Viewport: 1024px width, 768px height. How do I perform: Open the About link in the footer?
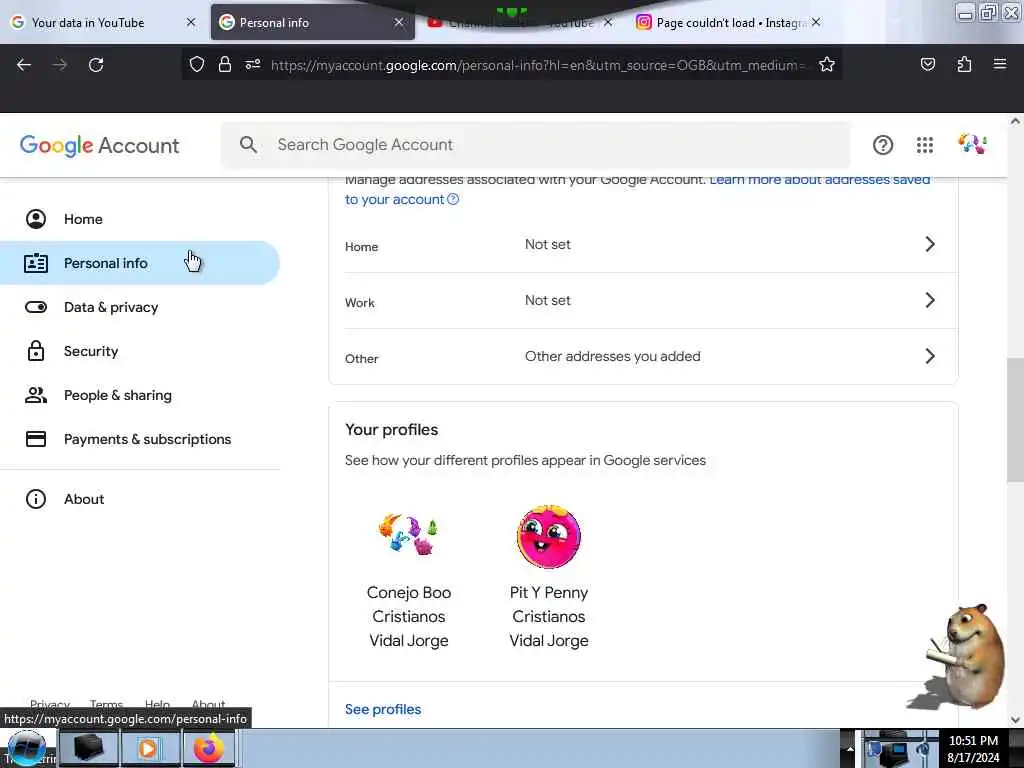pyautogui.click(x=208, y=704)
